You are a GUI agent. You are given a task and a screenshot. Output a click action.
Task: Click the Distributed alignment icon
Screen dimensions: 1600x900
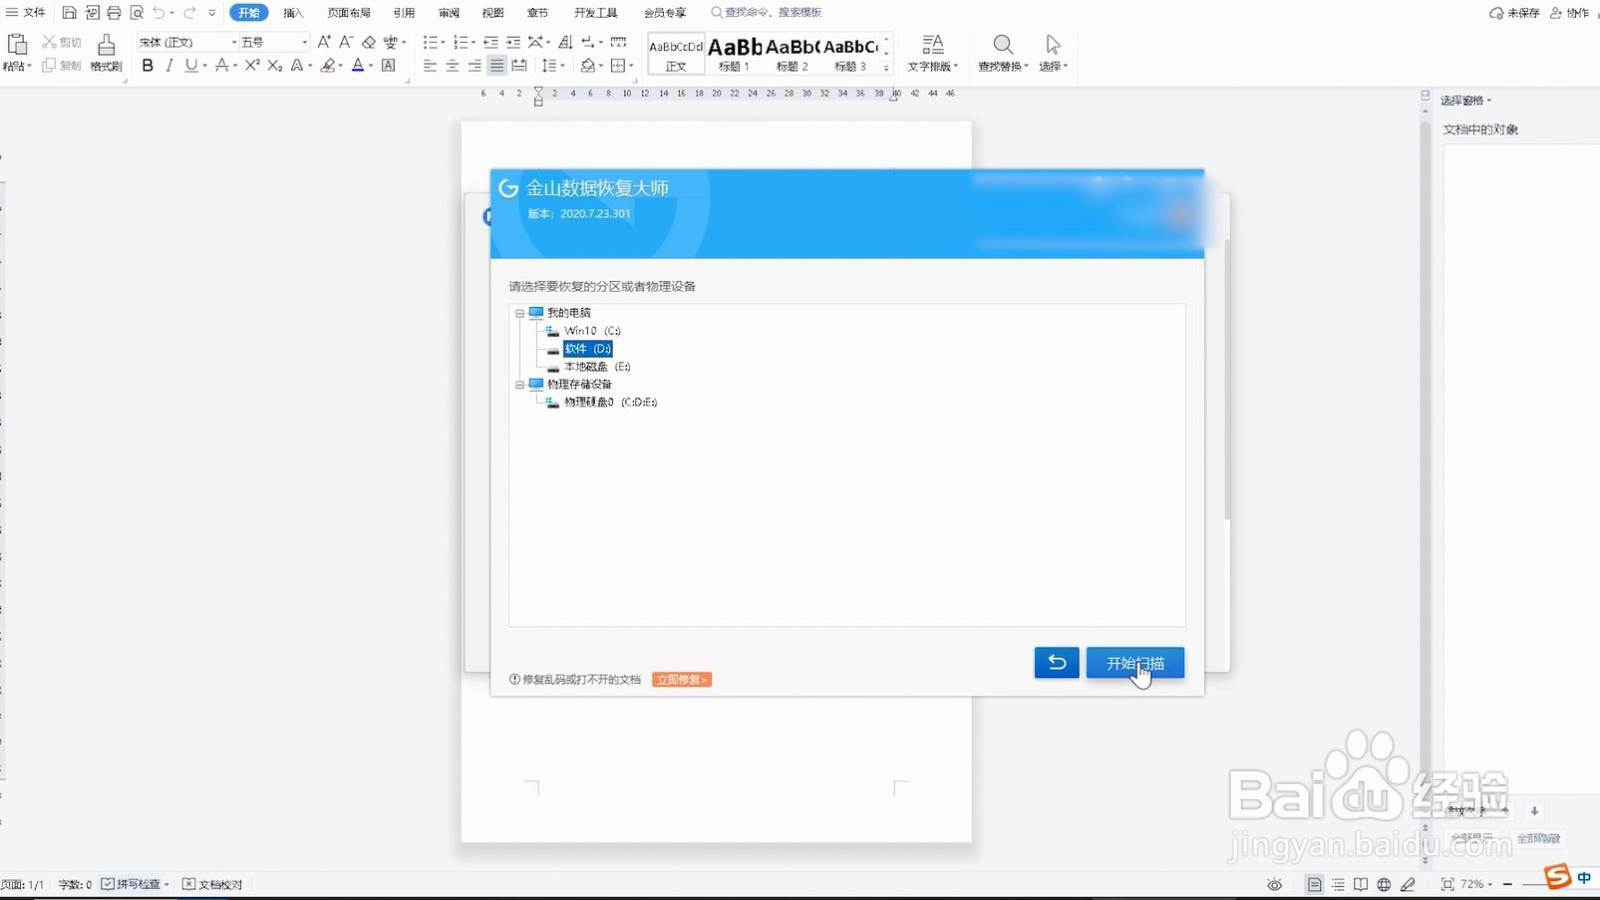pos(519,65)
